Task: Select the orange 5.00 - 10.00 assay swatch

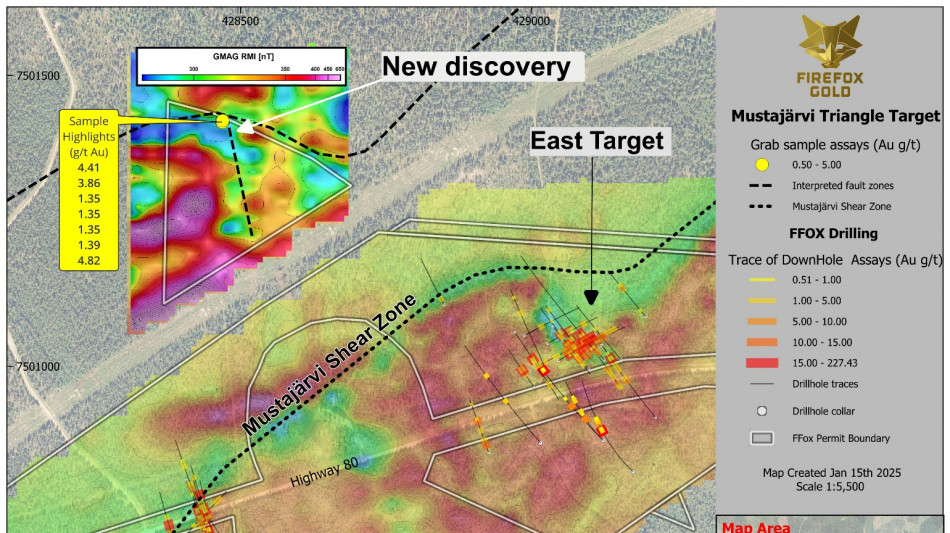Action: click(762, 321)
